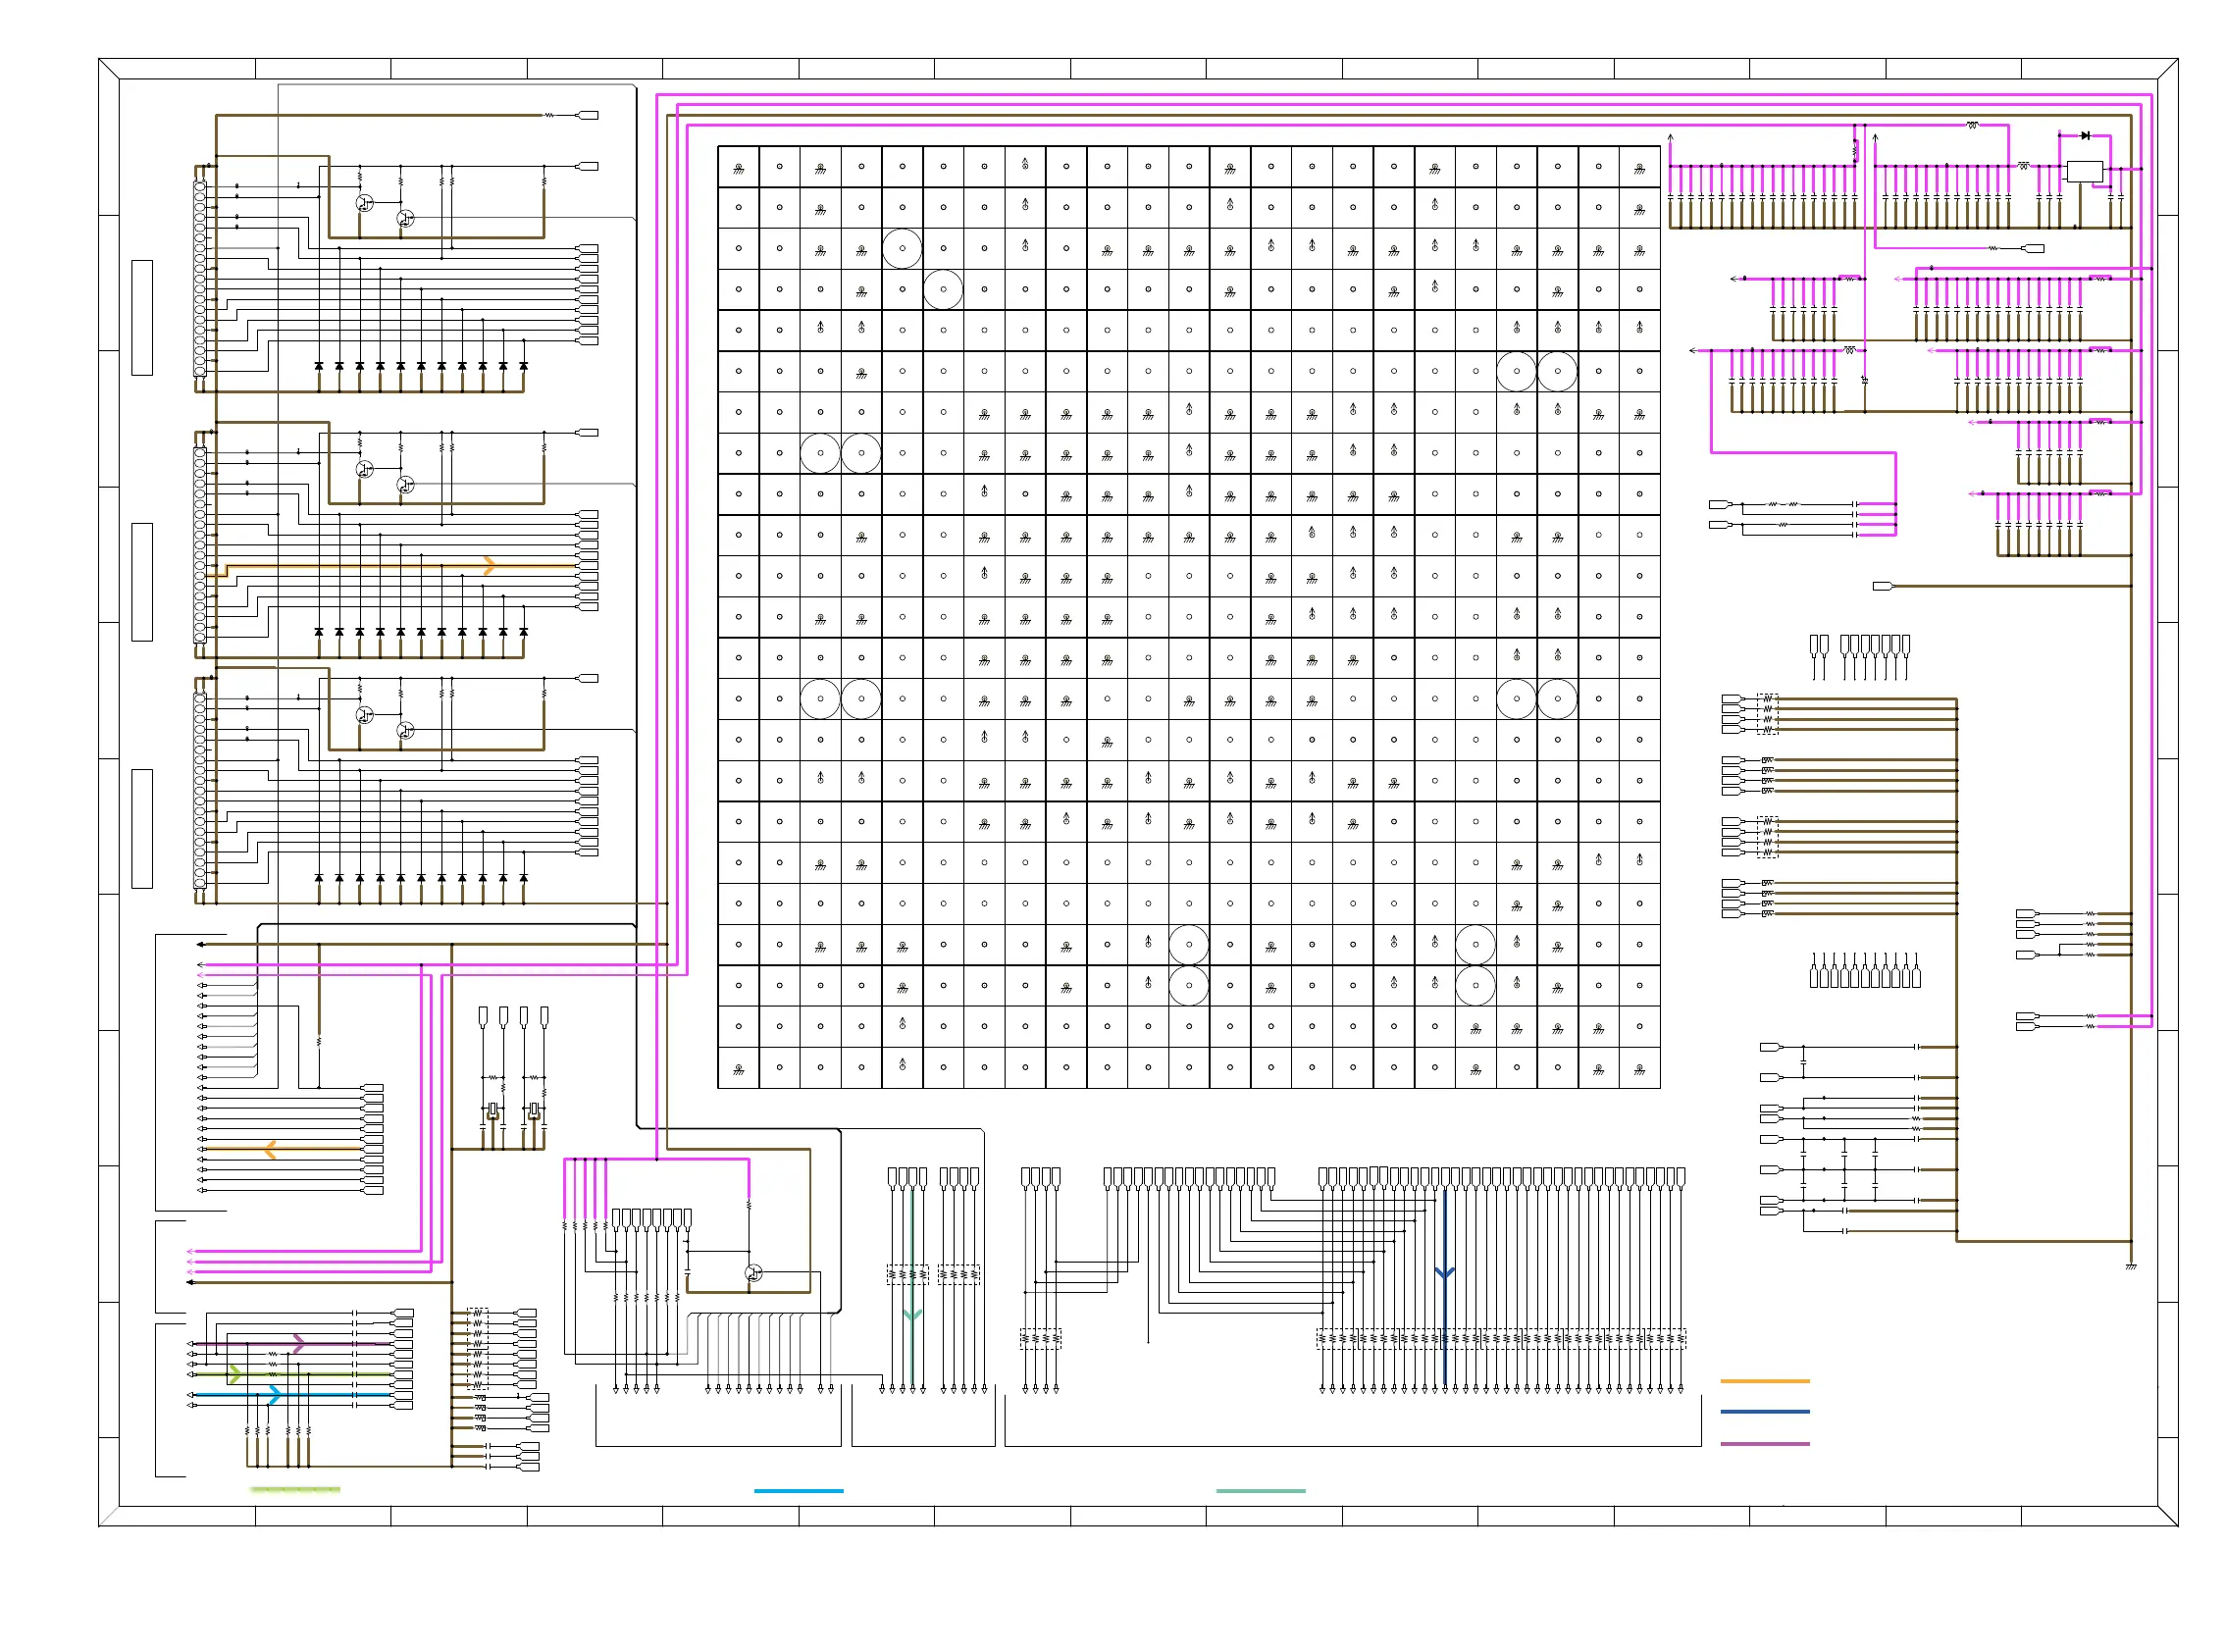Select the cyan right-pointing signal arrow
Screen dimensions: 2225x1652
click(275, 1394)
